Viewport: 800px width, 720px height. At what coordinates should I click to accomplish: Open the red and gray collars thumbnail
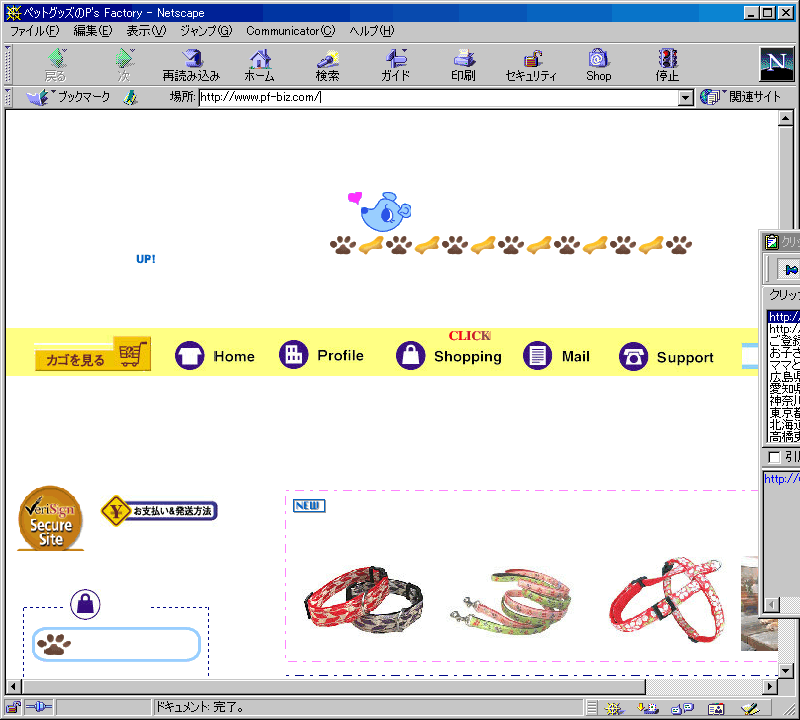(364, 598)
